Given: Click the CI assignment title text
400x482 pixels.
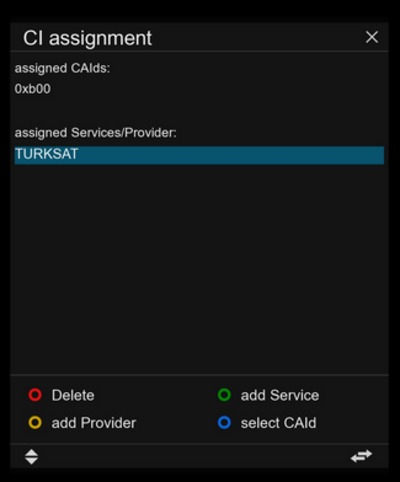Looking at the screenshot, I should click(x=87, y=38).
